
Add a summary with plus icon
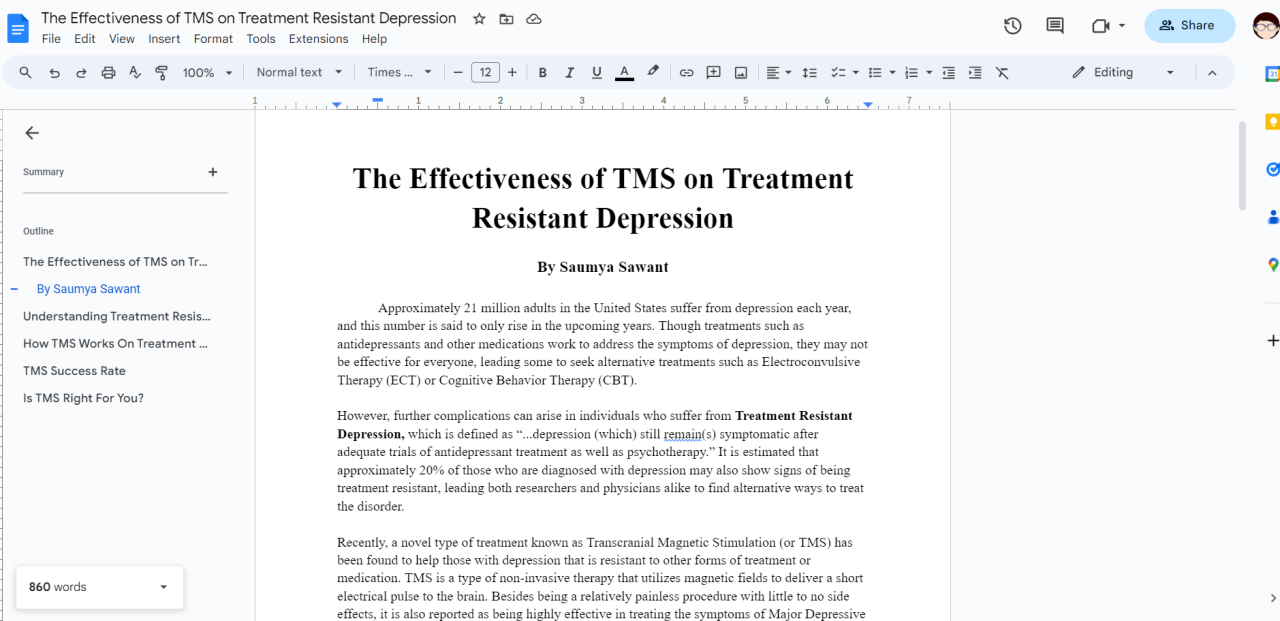212,172
